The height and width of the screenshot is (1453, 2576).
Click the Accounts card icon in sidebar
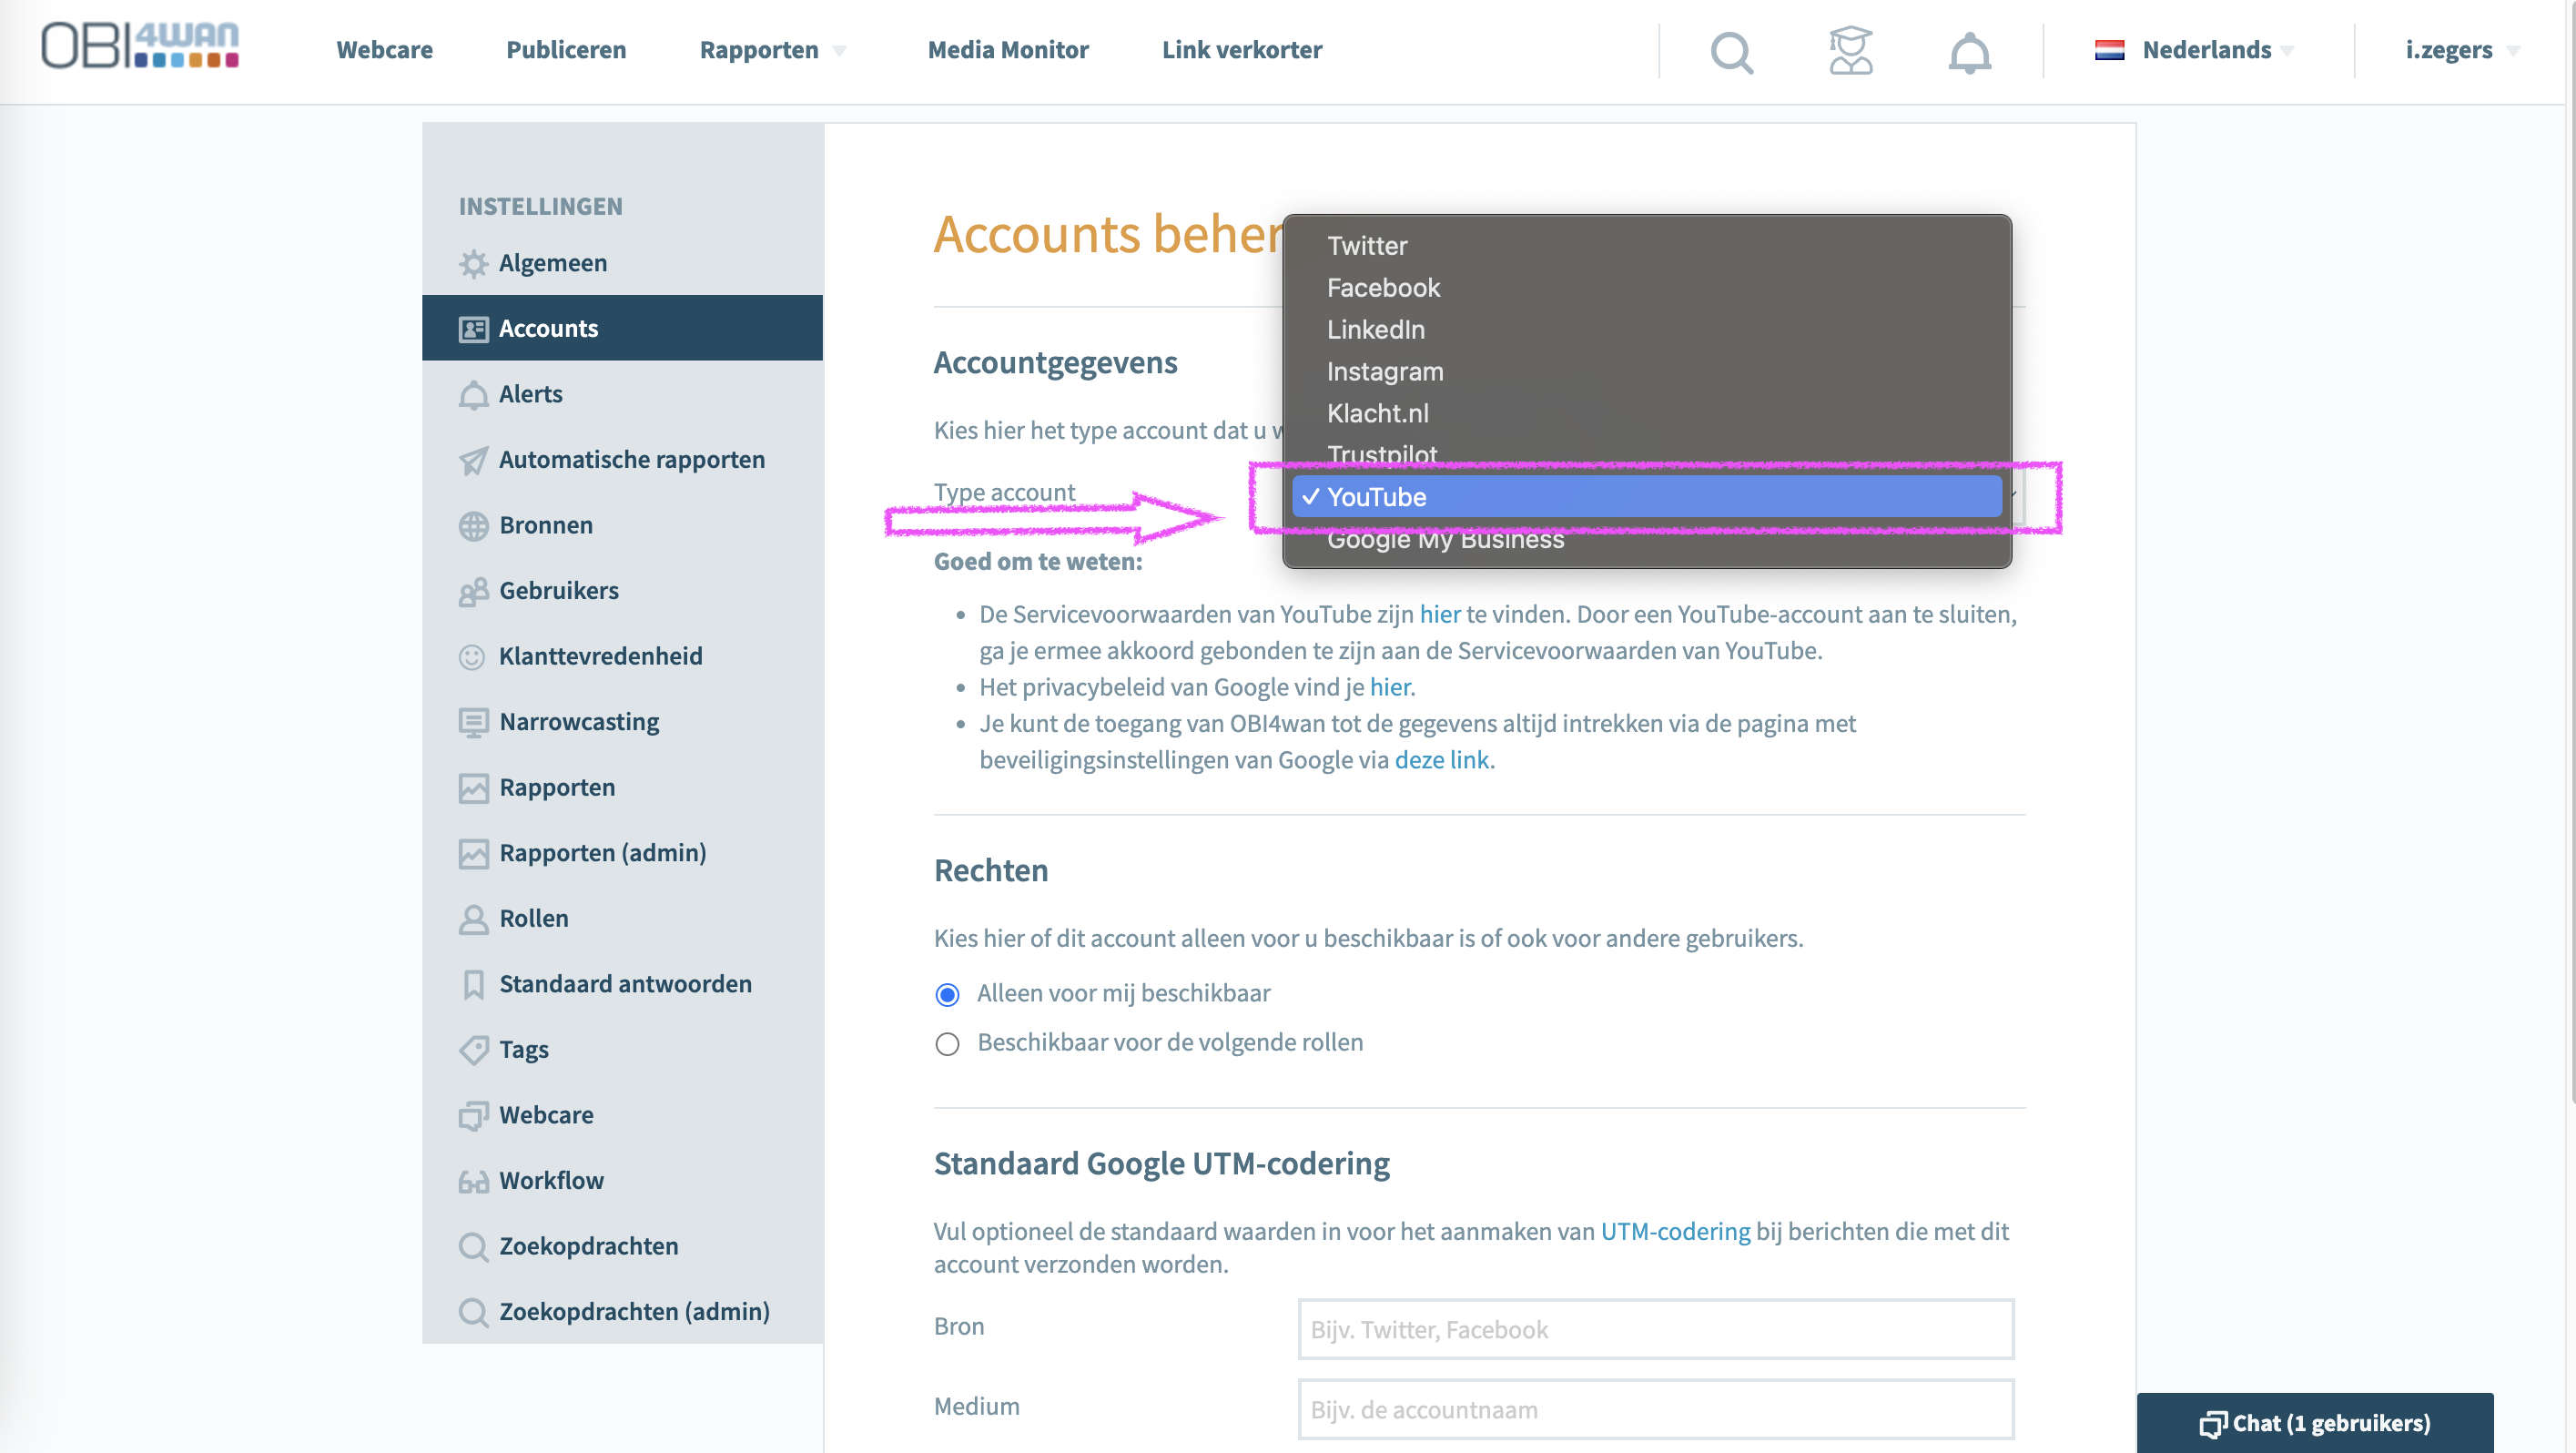coord(473,329)
